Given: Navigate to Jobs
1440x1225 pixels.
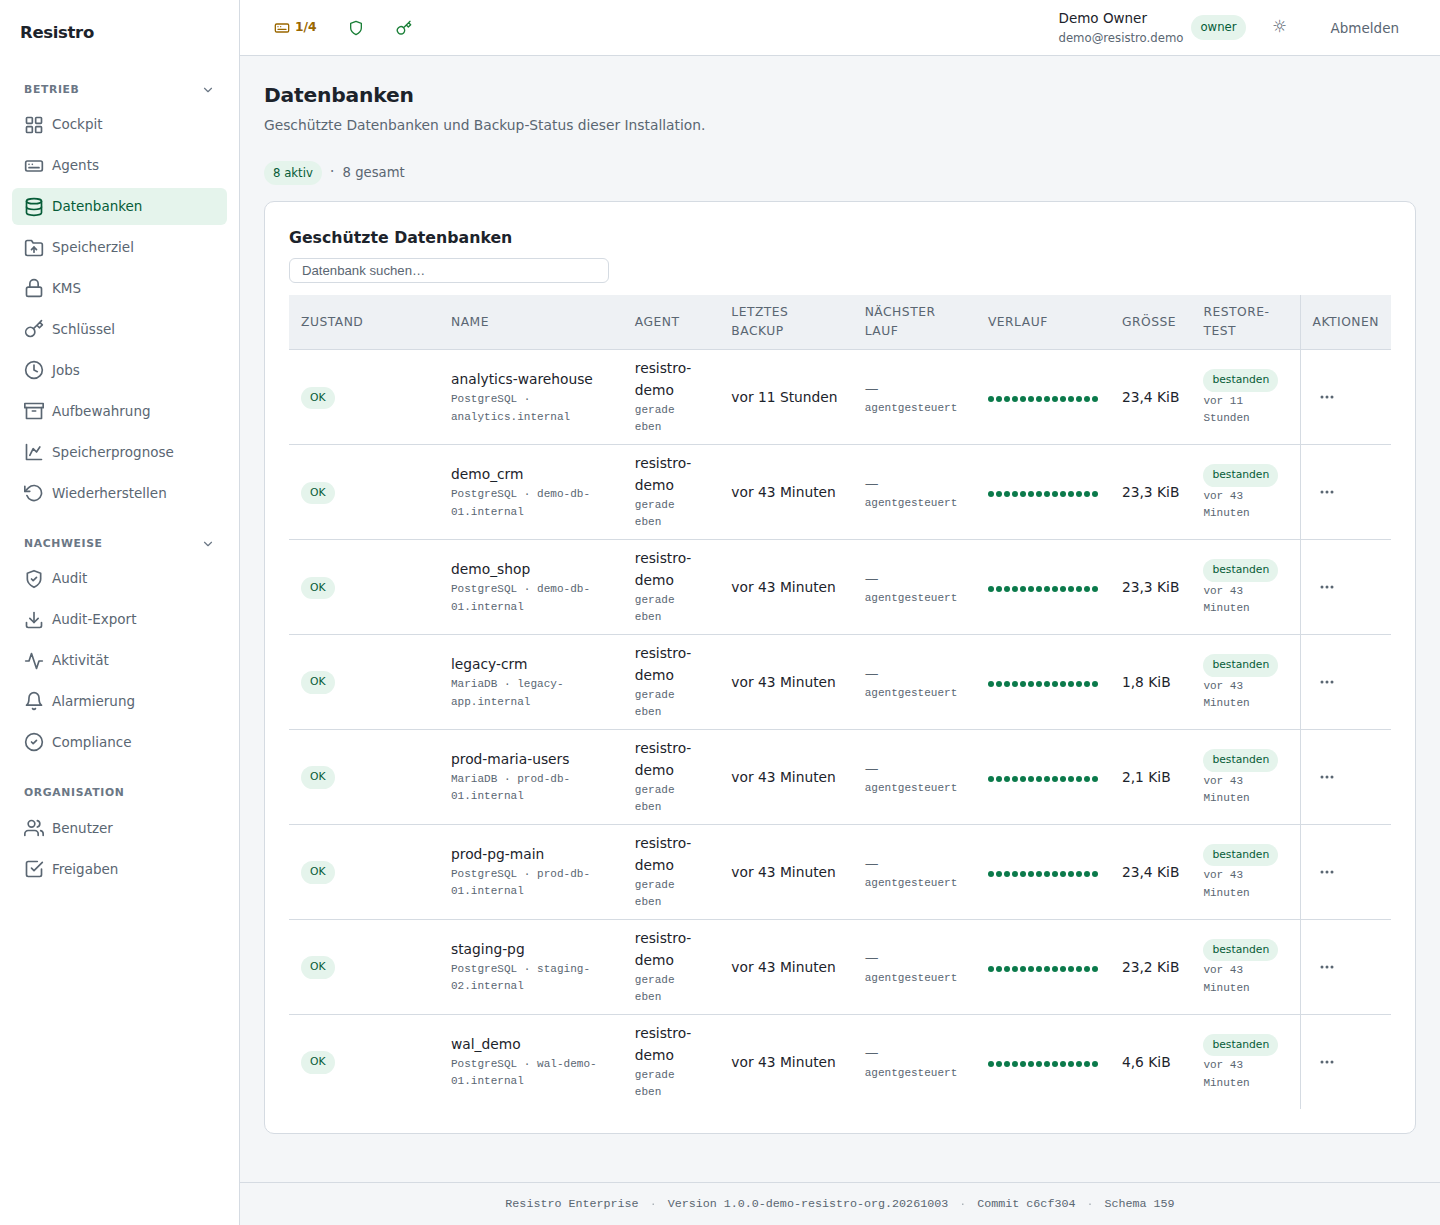Looking at the screenshot, I should (119, 371).
